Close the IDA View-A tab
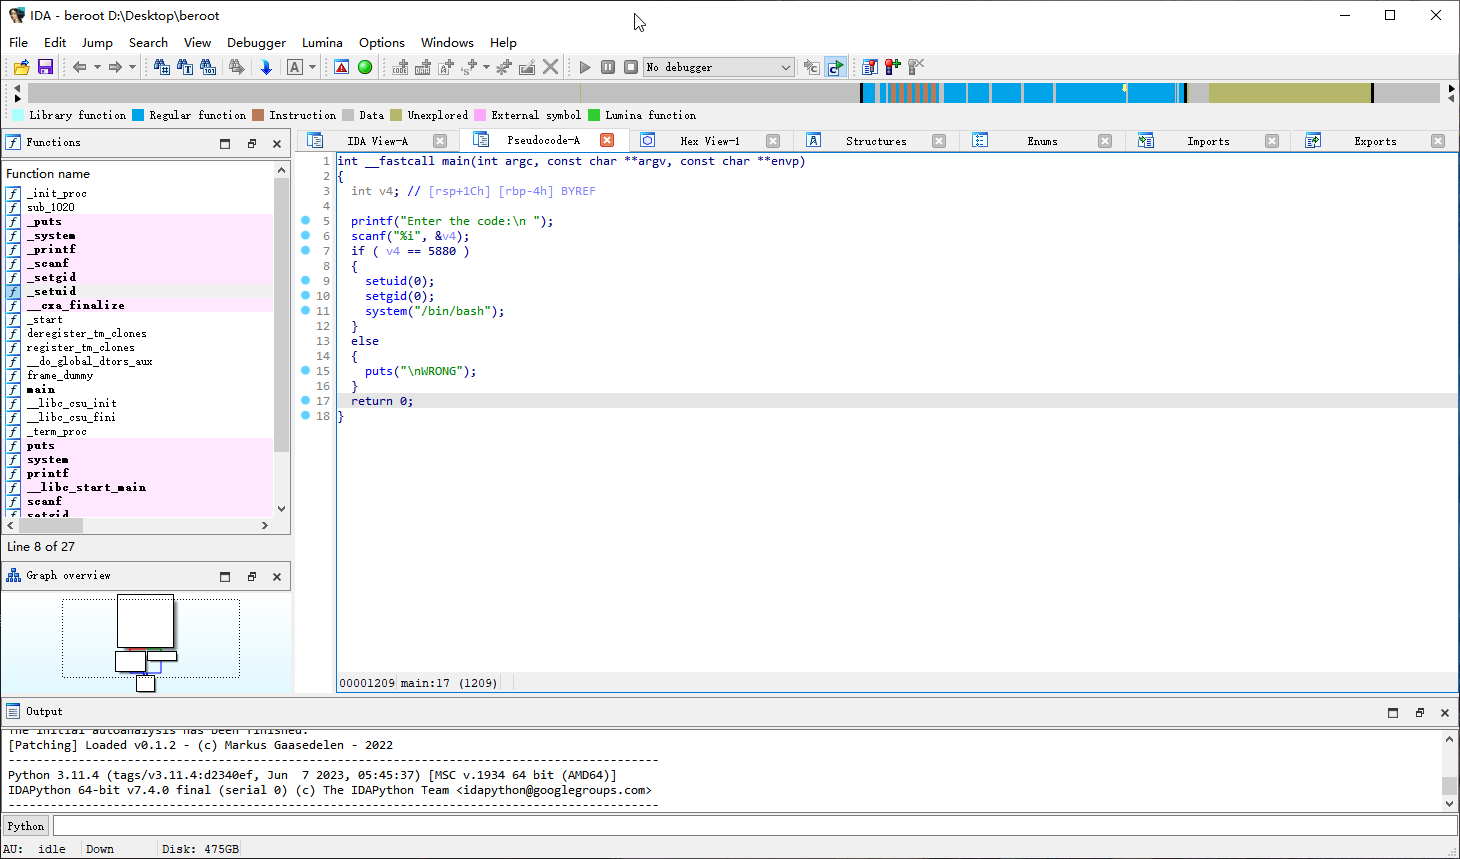 click(440, 141)
